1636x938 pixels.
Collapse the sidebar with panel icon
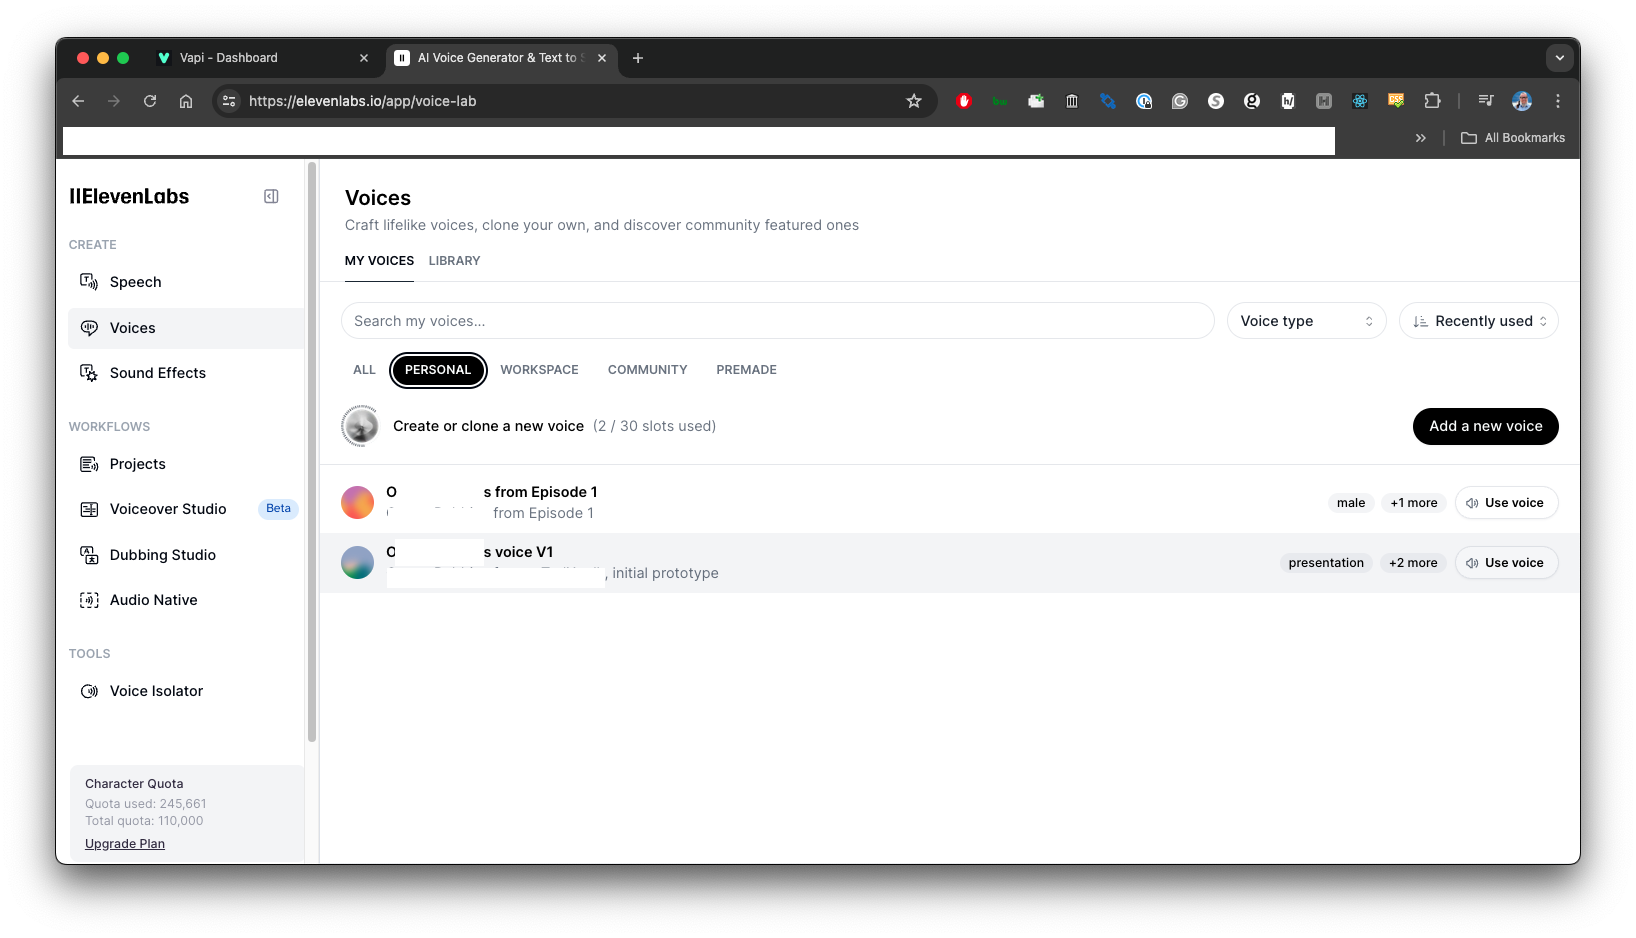coord(271,196)
